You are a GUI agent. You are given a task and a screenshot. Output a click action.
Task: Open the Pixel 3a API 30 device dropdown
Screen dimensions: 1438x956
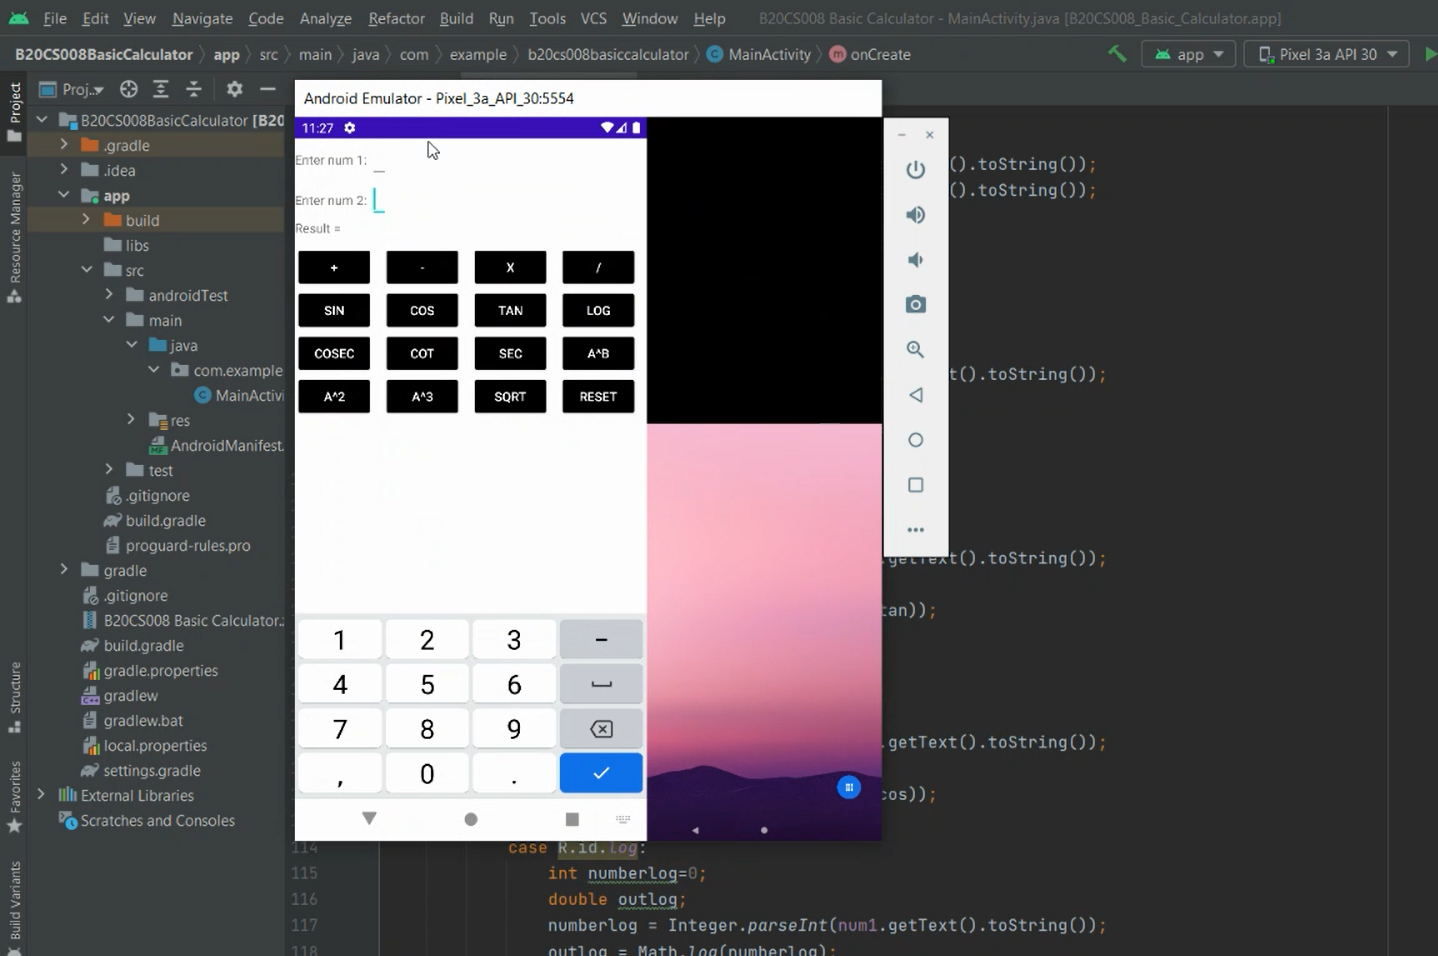click(x=1327, y=54)
